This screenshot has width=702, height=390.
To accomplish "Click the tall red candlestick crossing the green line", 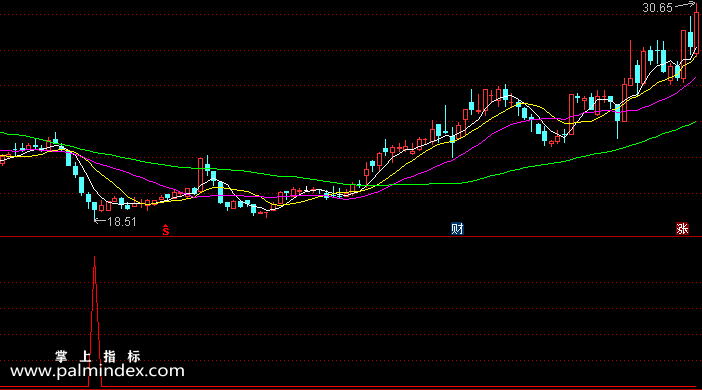I will [x=200, y=172].
